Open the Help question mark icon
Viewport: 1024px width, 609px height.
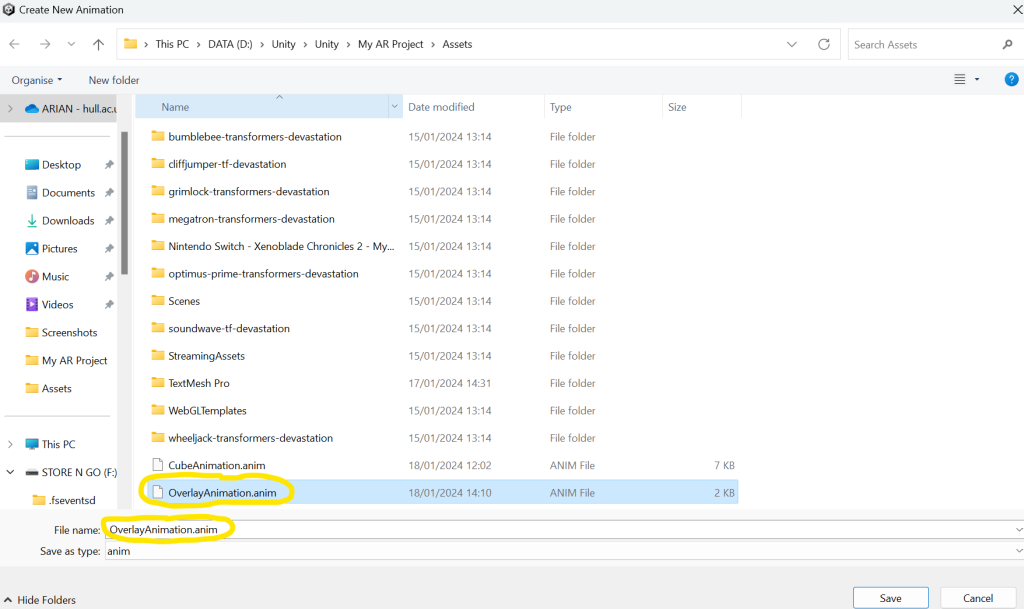point(1011,80)
